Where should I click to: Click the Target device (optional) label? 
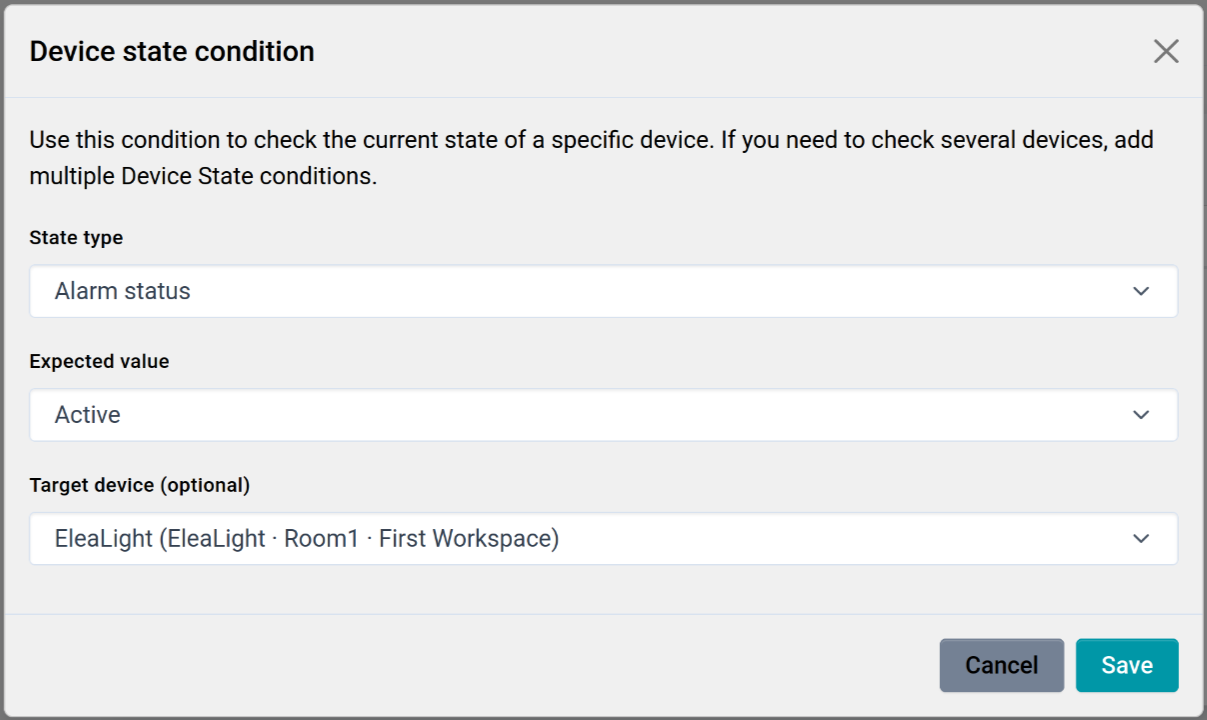click(139, 485)
